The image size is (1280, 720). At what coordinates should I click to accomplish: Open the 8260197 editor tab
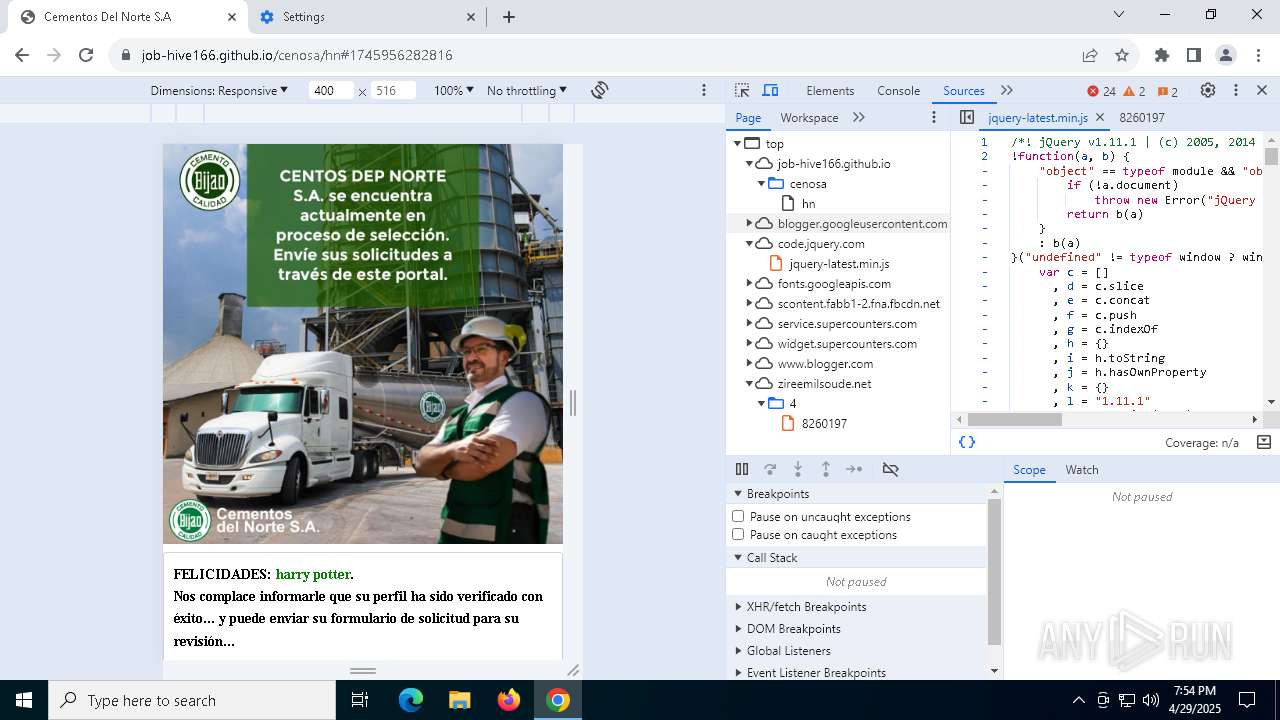pos(1142,117)
